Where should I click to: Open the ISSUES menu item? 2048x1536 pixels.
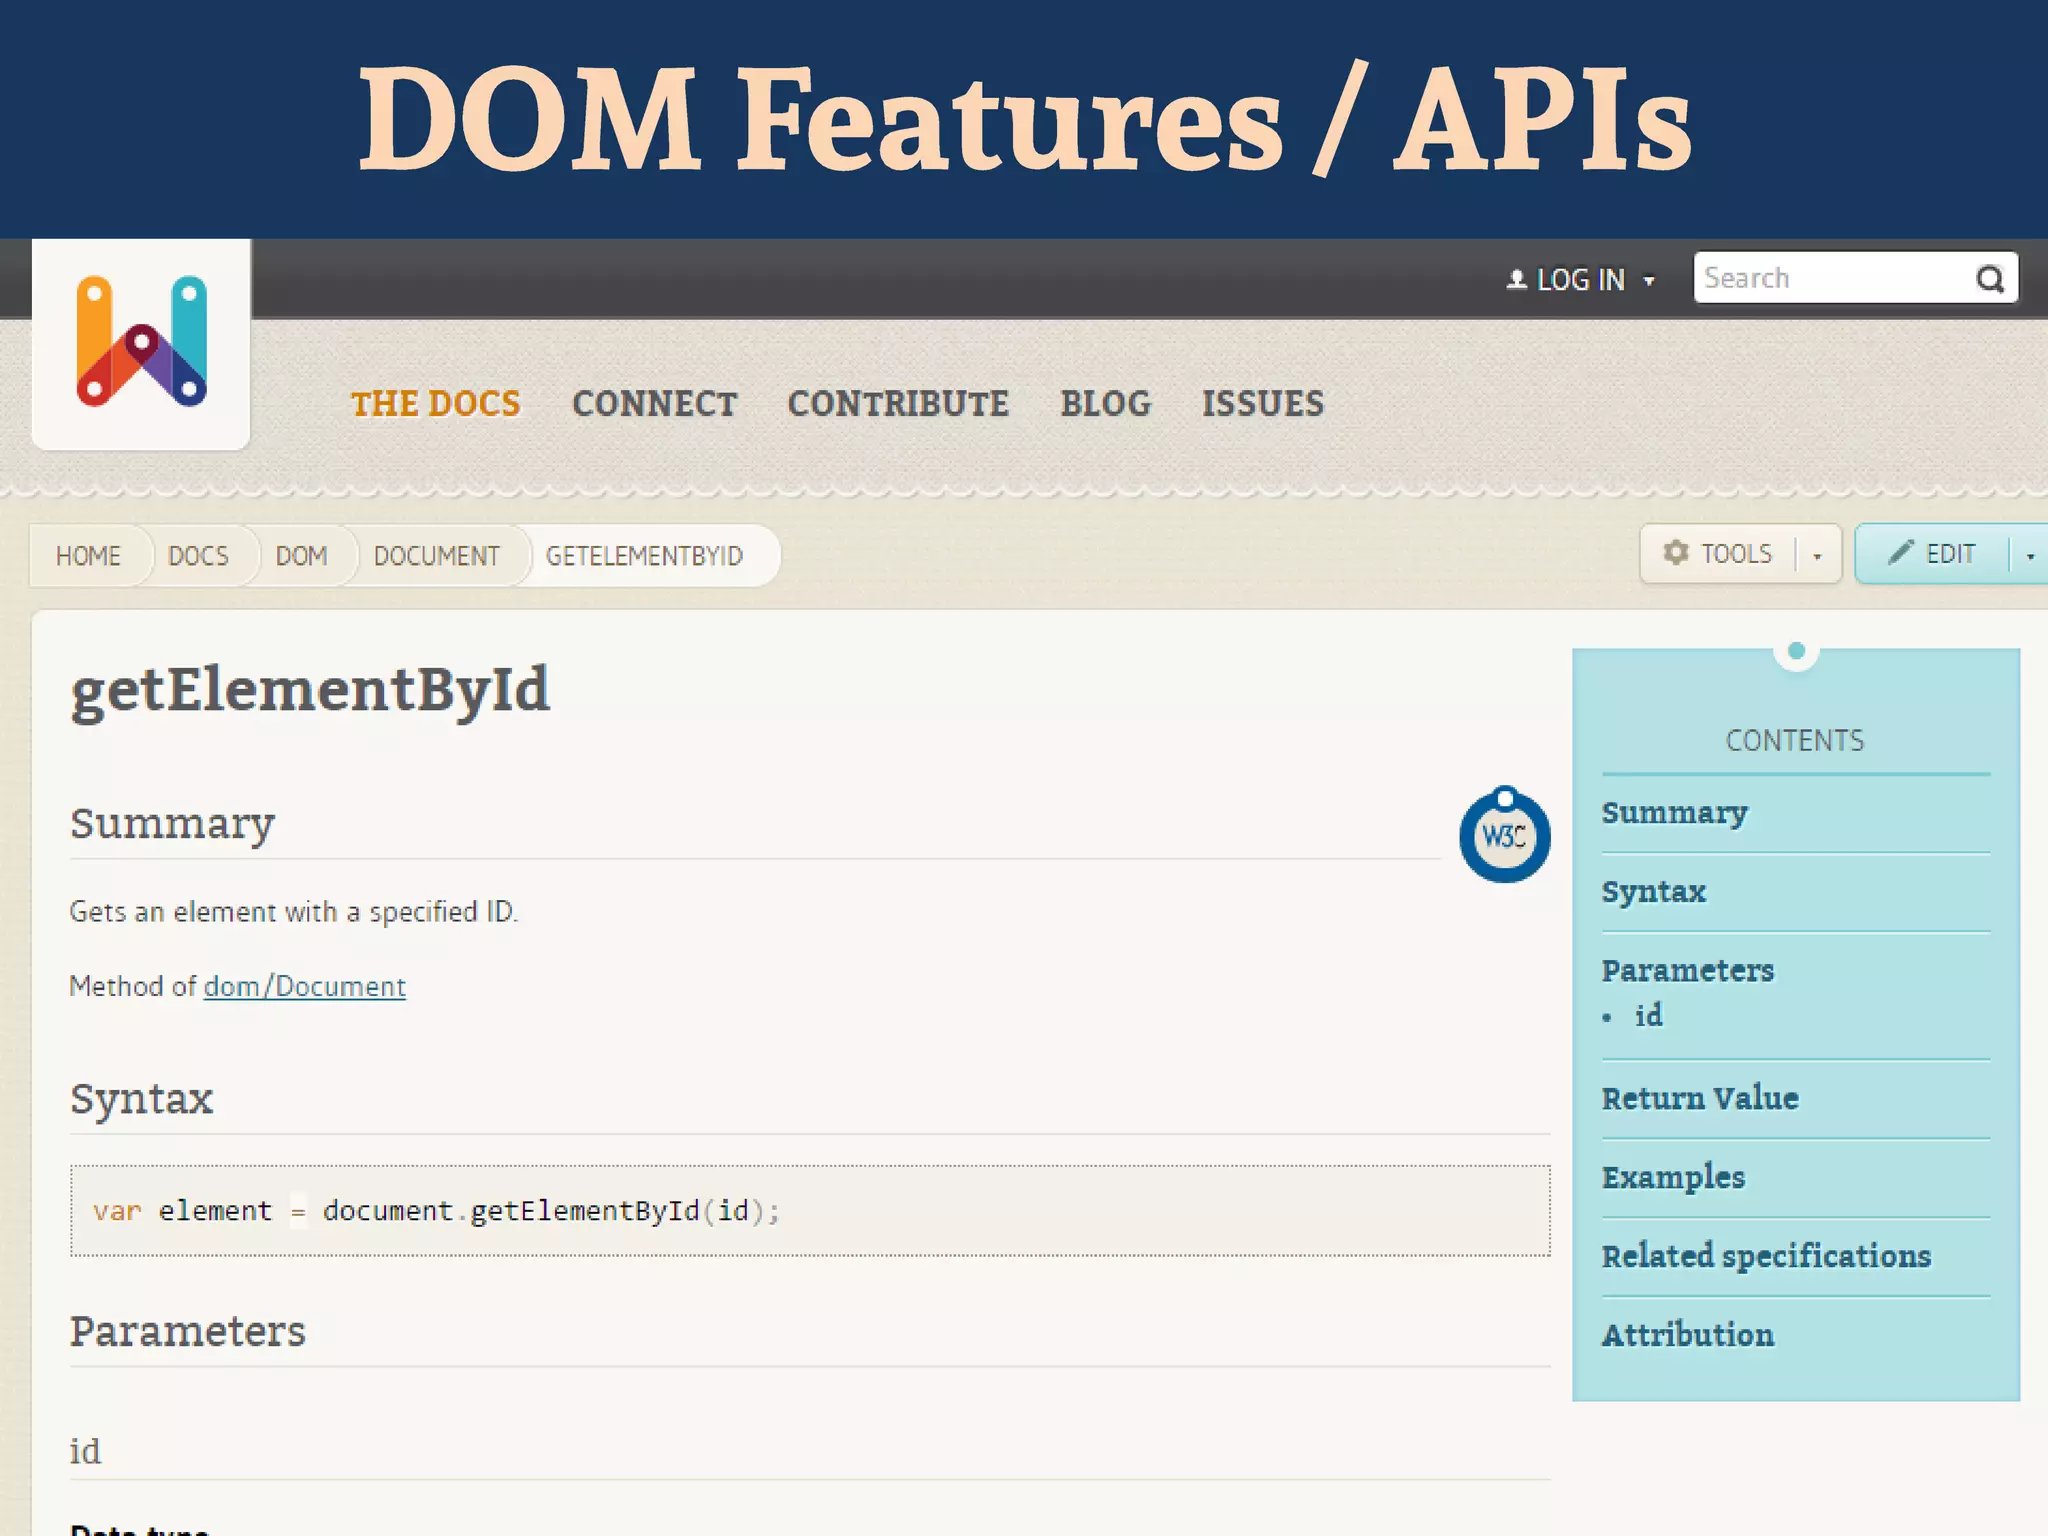click(x=1262, y=404)
